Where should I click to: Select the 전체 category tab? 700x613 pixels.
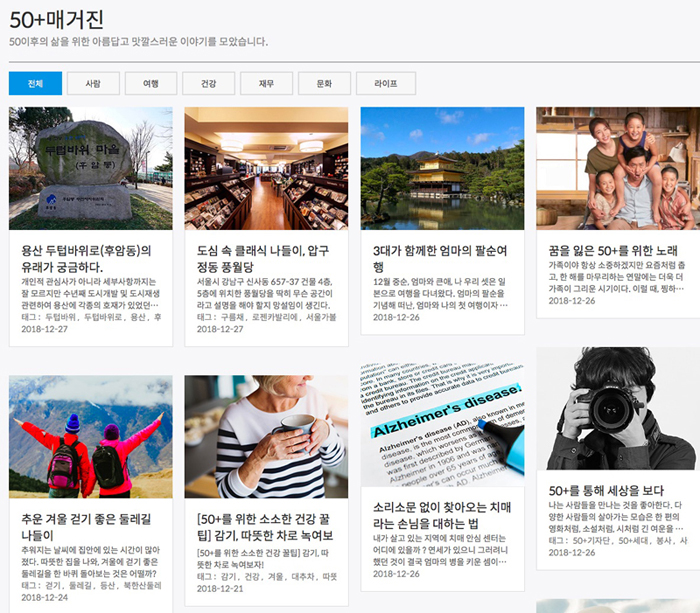pyautogui.click(x=35, y=83)
